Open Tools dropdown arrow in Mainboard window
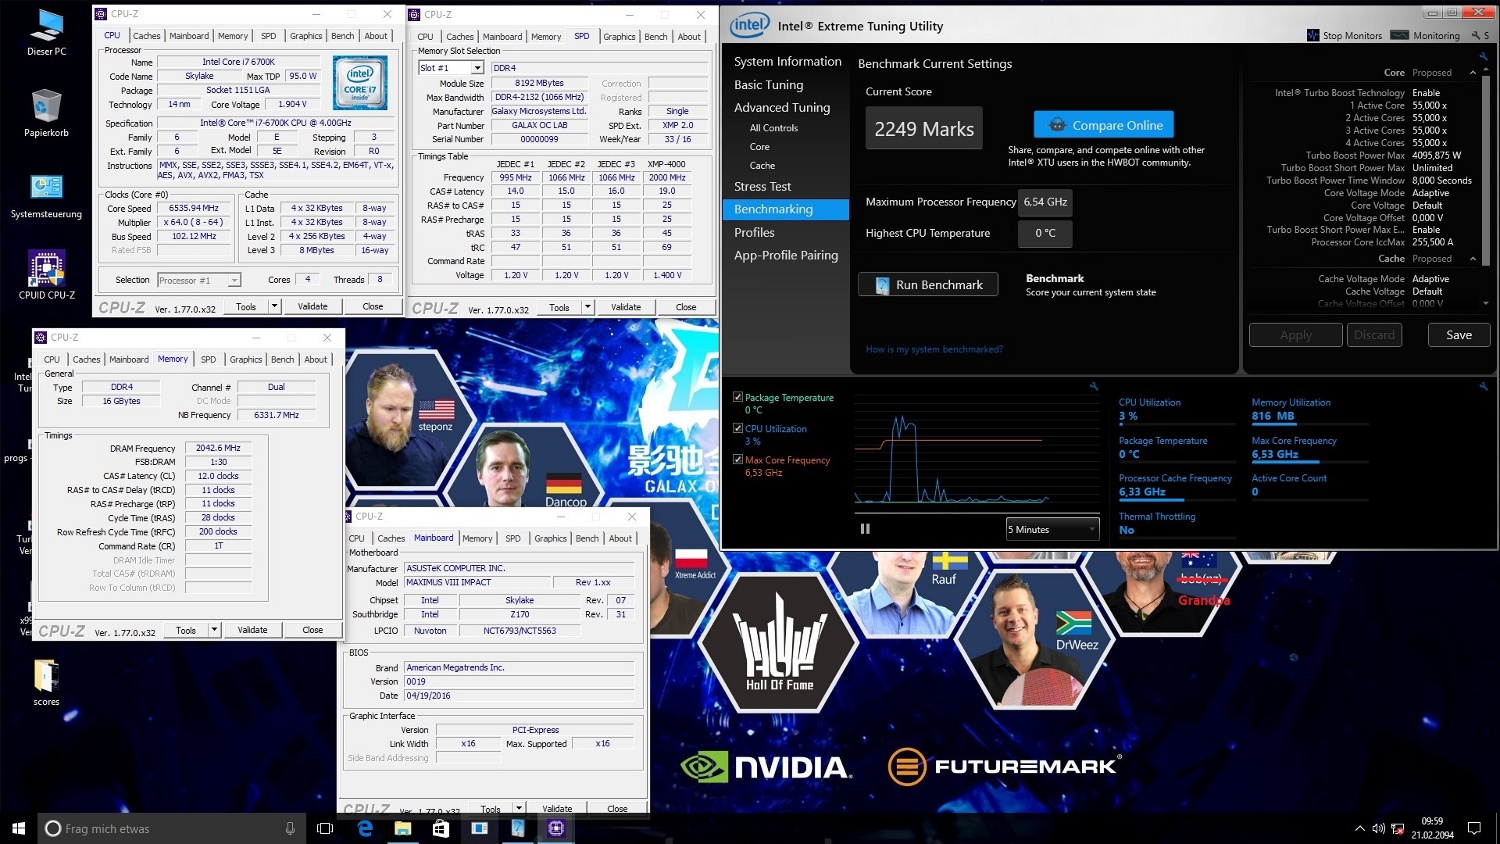 [x=518, y=808]
